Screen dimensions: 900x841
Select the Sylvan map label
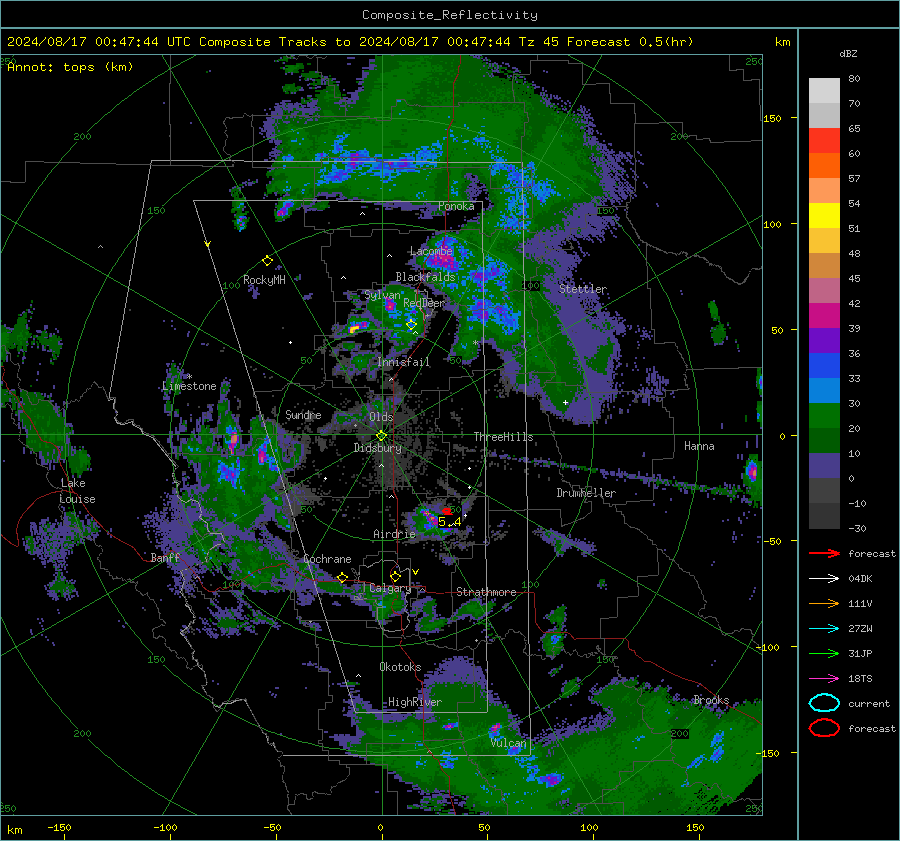click(x=382, y=295)
